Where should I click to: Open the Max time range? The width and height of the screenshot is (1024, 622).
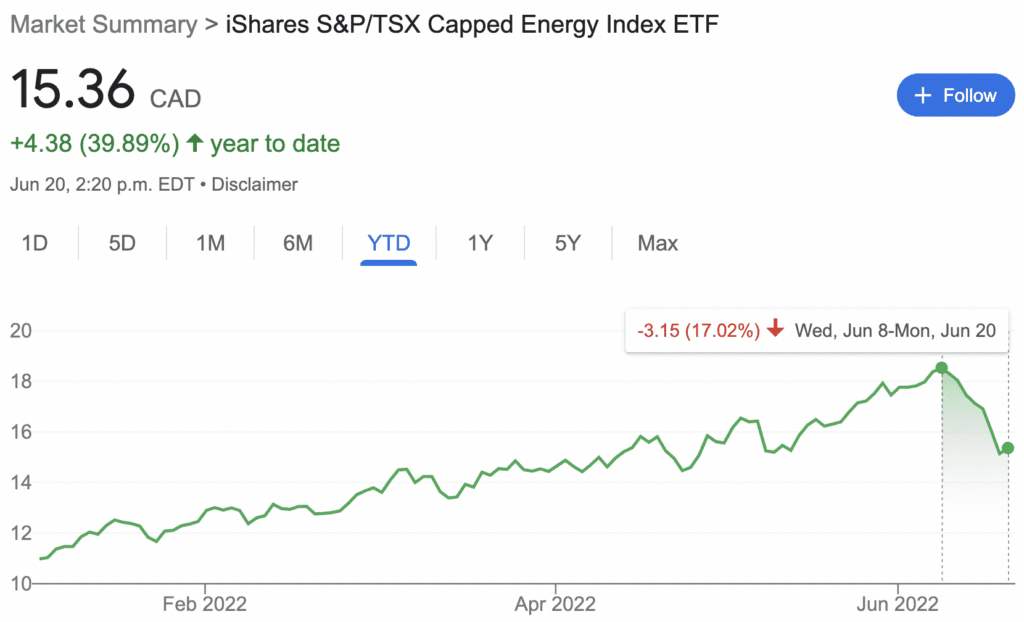coord(658,243)
